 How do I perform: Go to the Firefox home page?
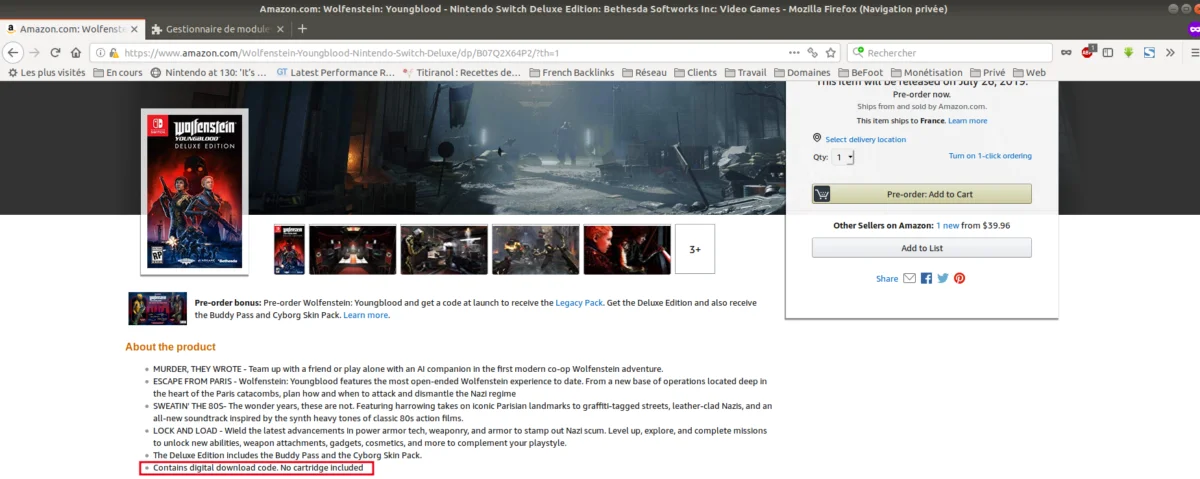pyautogui.click(x=76, y=52)
